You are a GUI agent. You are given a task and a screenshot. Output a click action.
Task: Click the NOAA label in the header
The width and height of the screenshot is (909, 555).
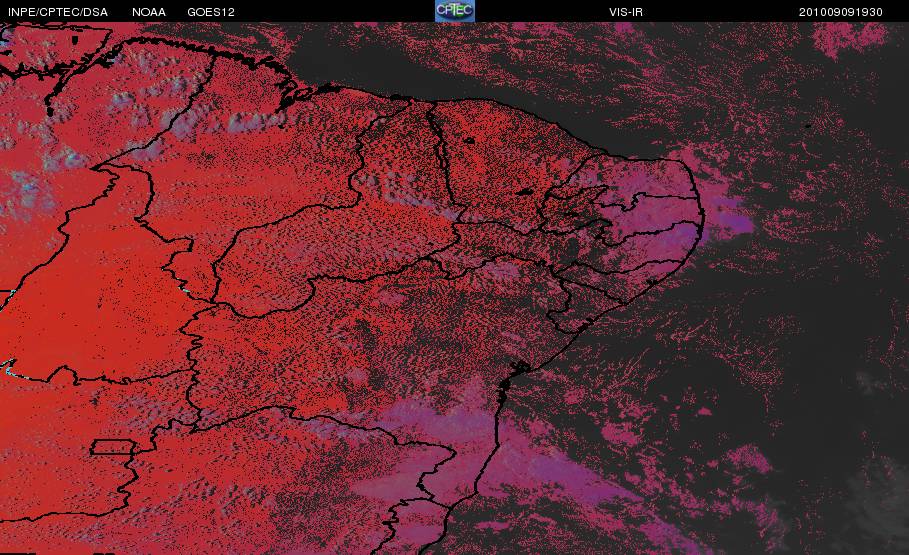149,12
